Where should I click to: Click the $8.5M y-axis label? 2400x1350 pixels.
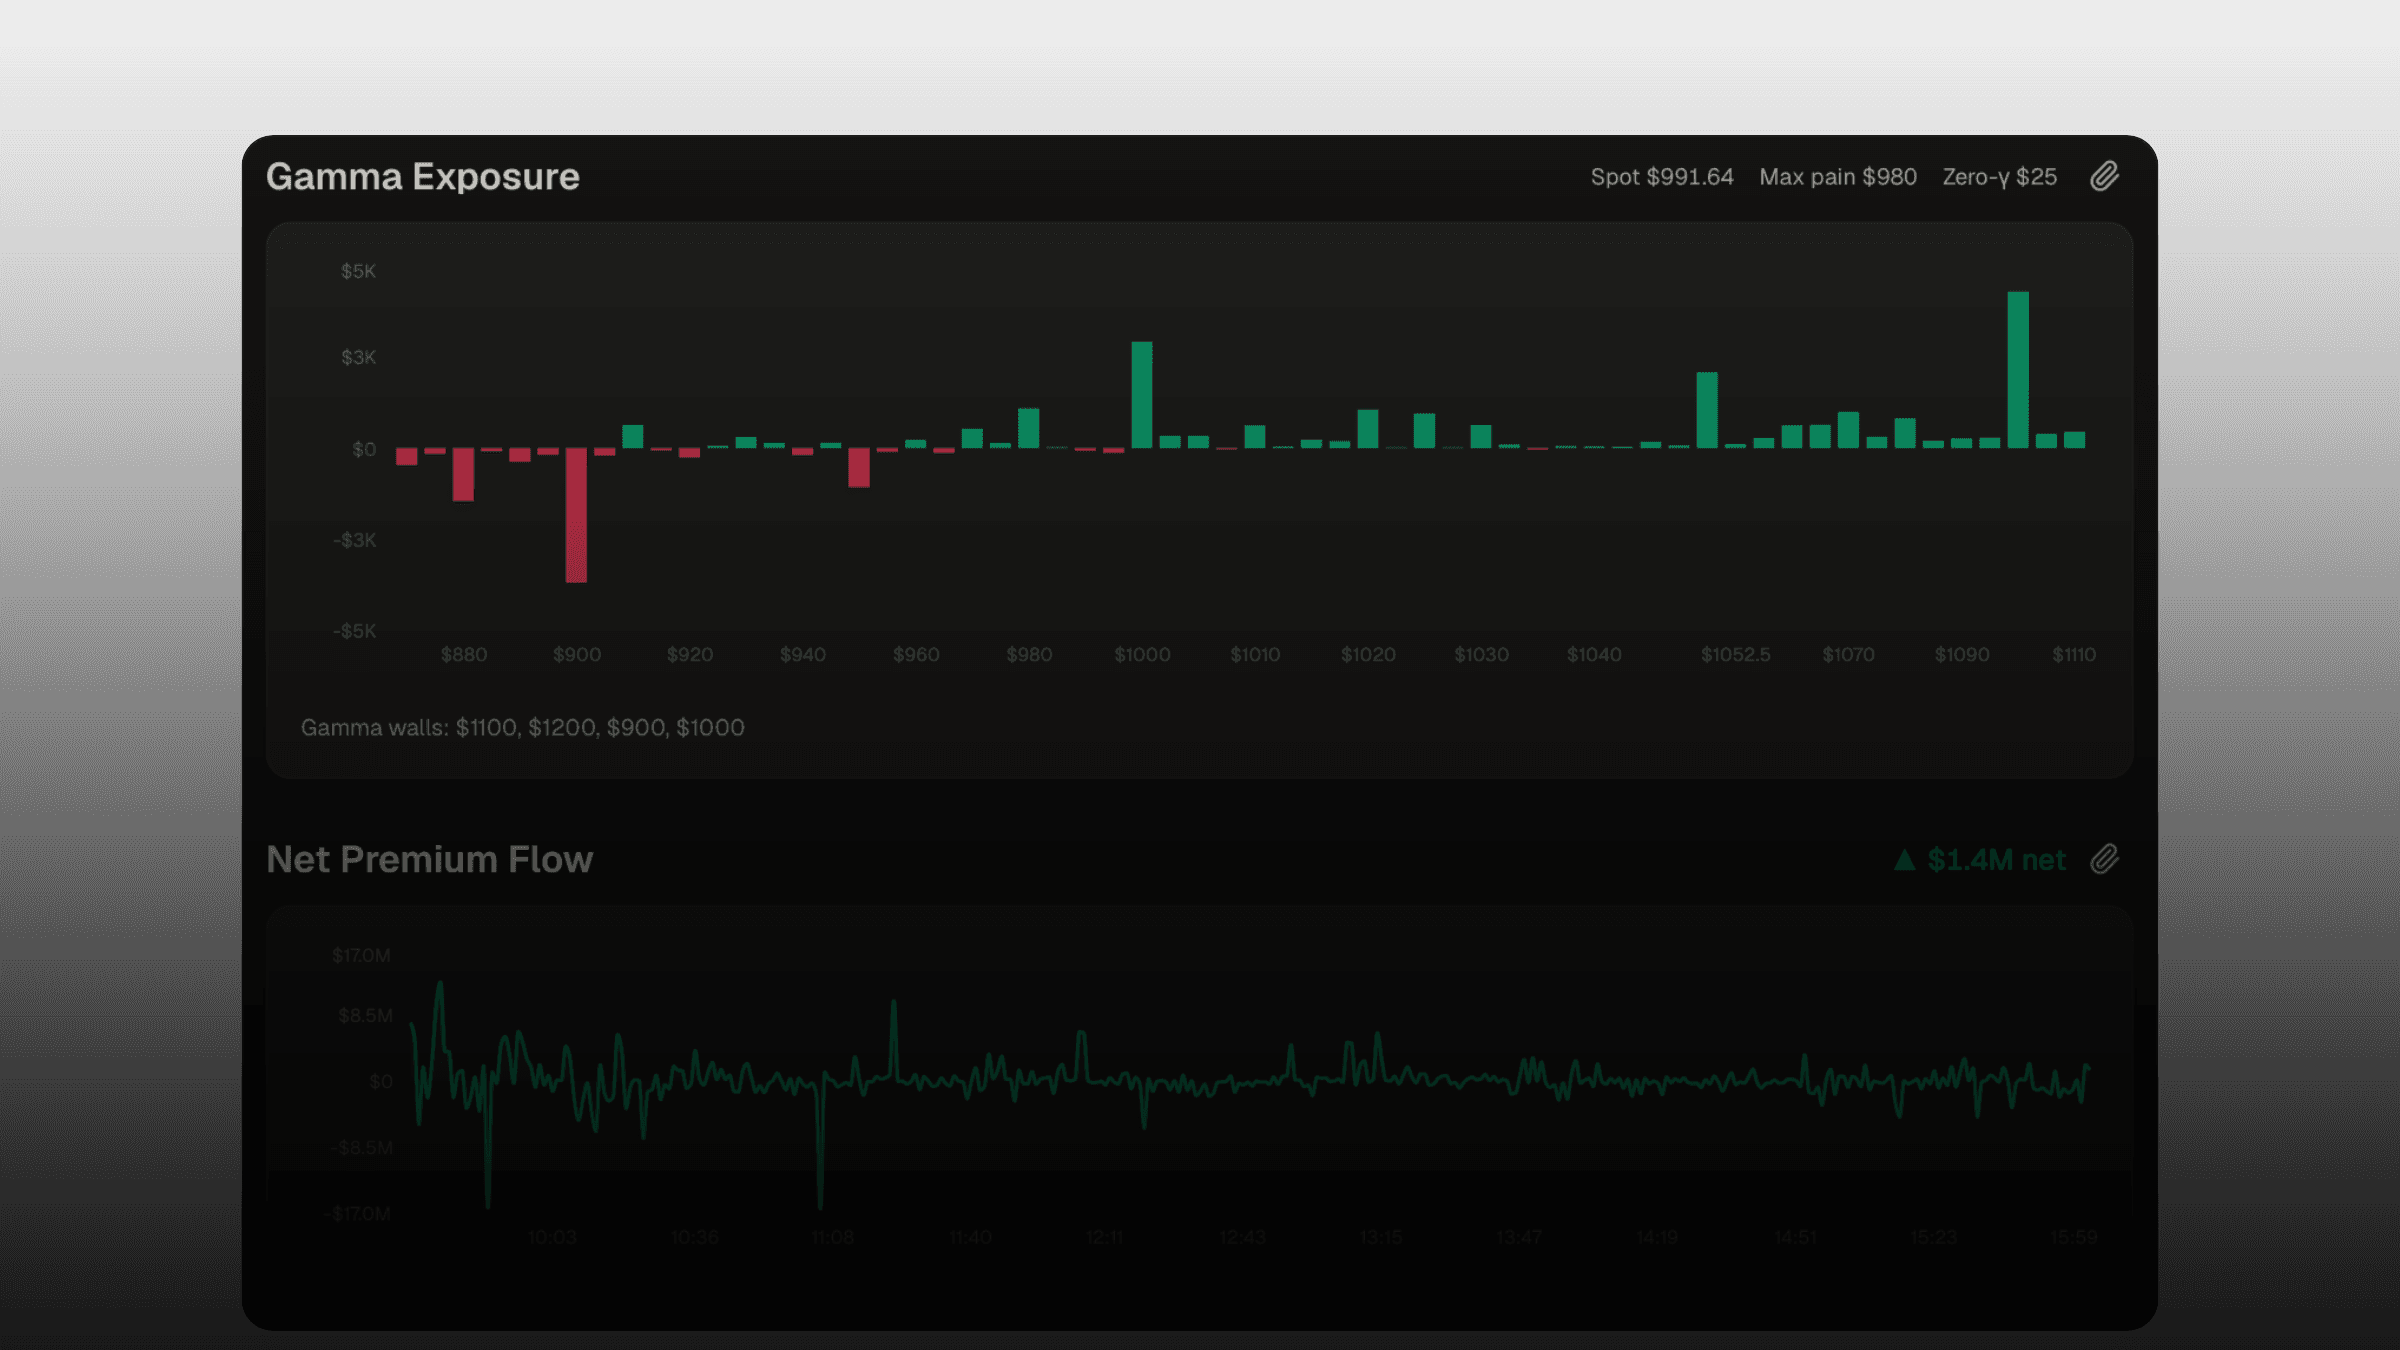coord(365,1016)
